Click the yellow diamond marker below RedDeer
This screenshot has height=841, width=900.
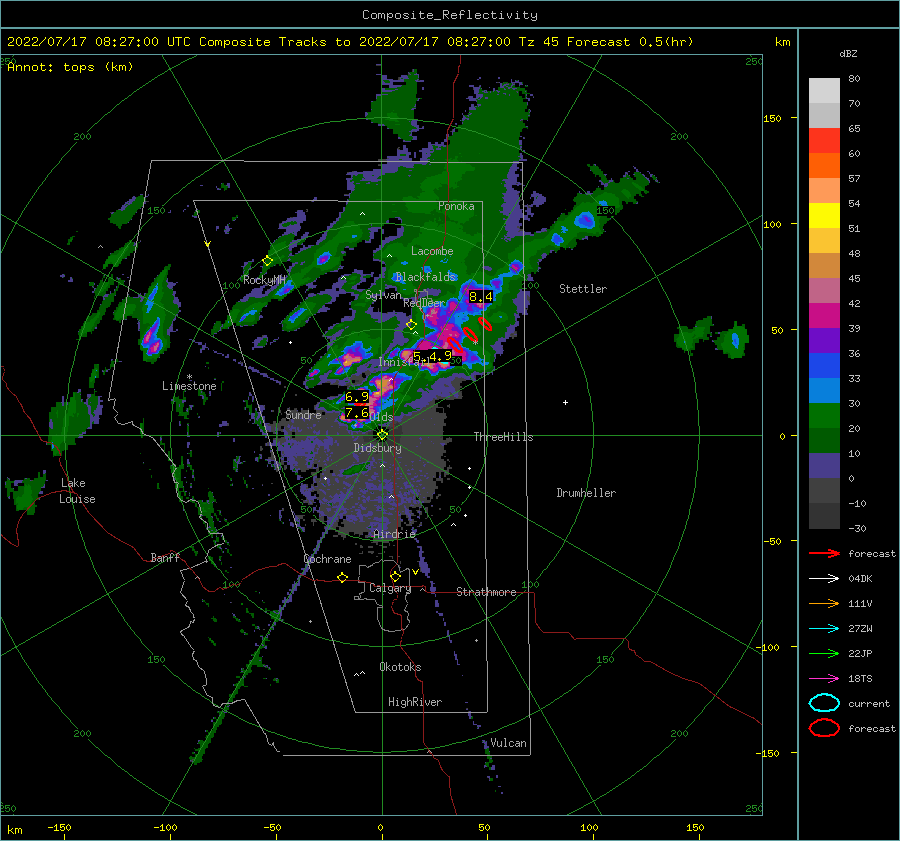tap(411, 325)
